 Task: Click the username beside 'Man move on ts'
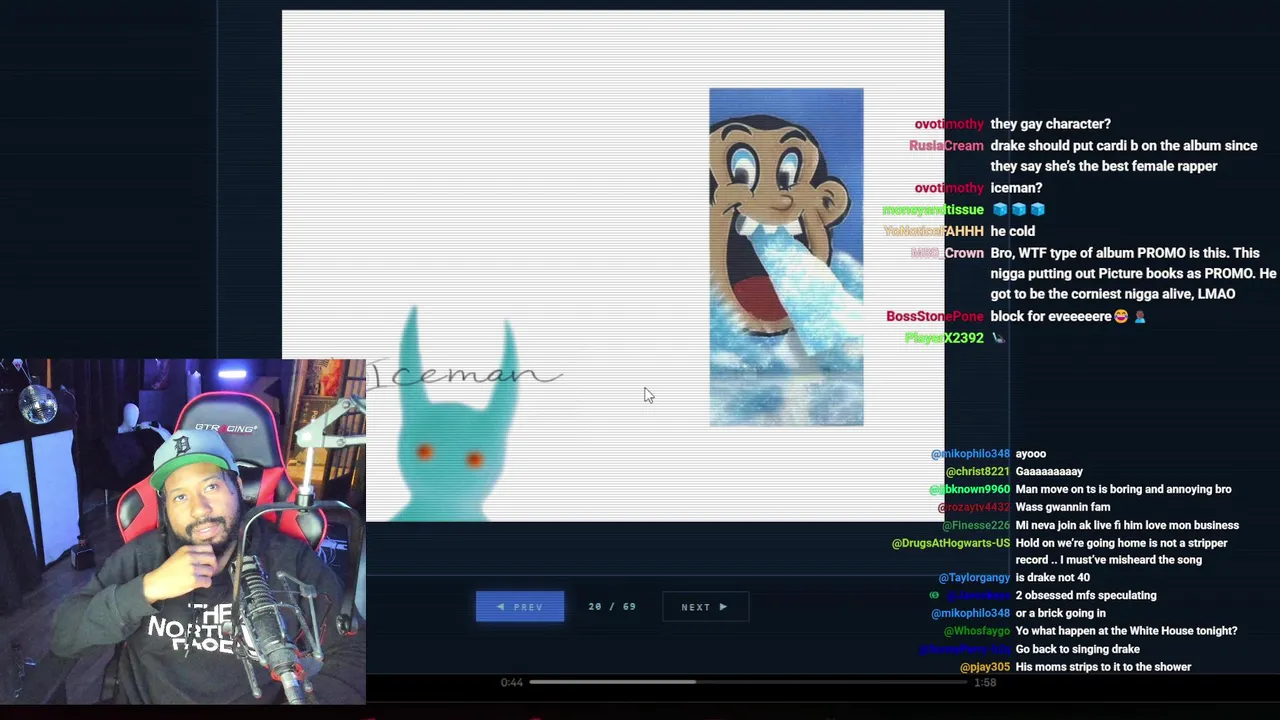pos(969,490)
